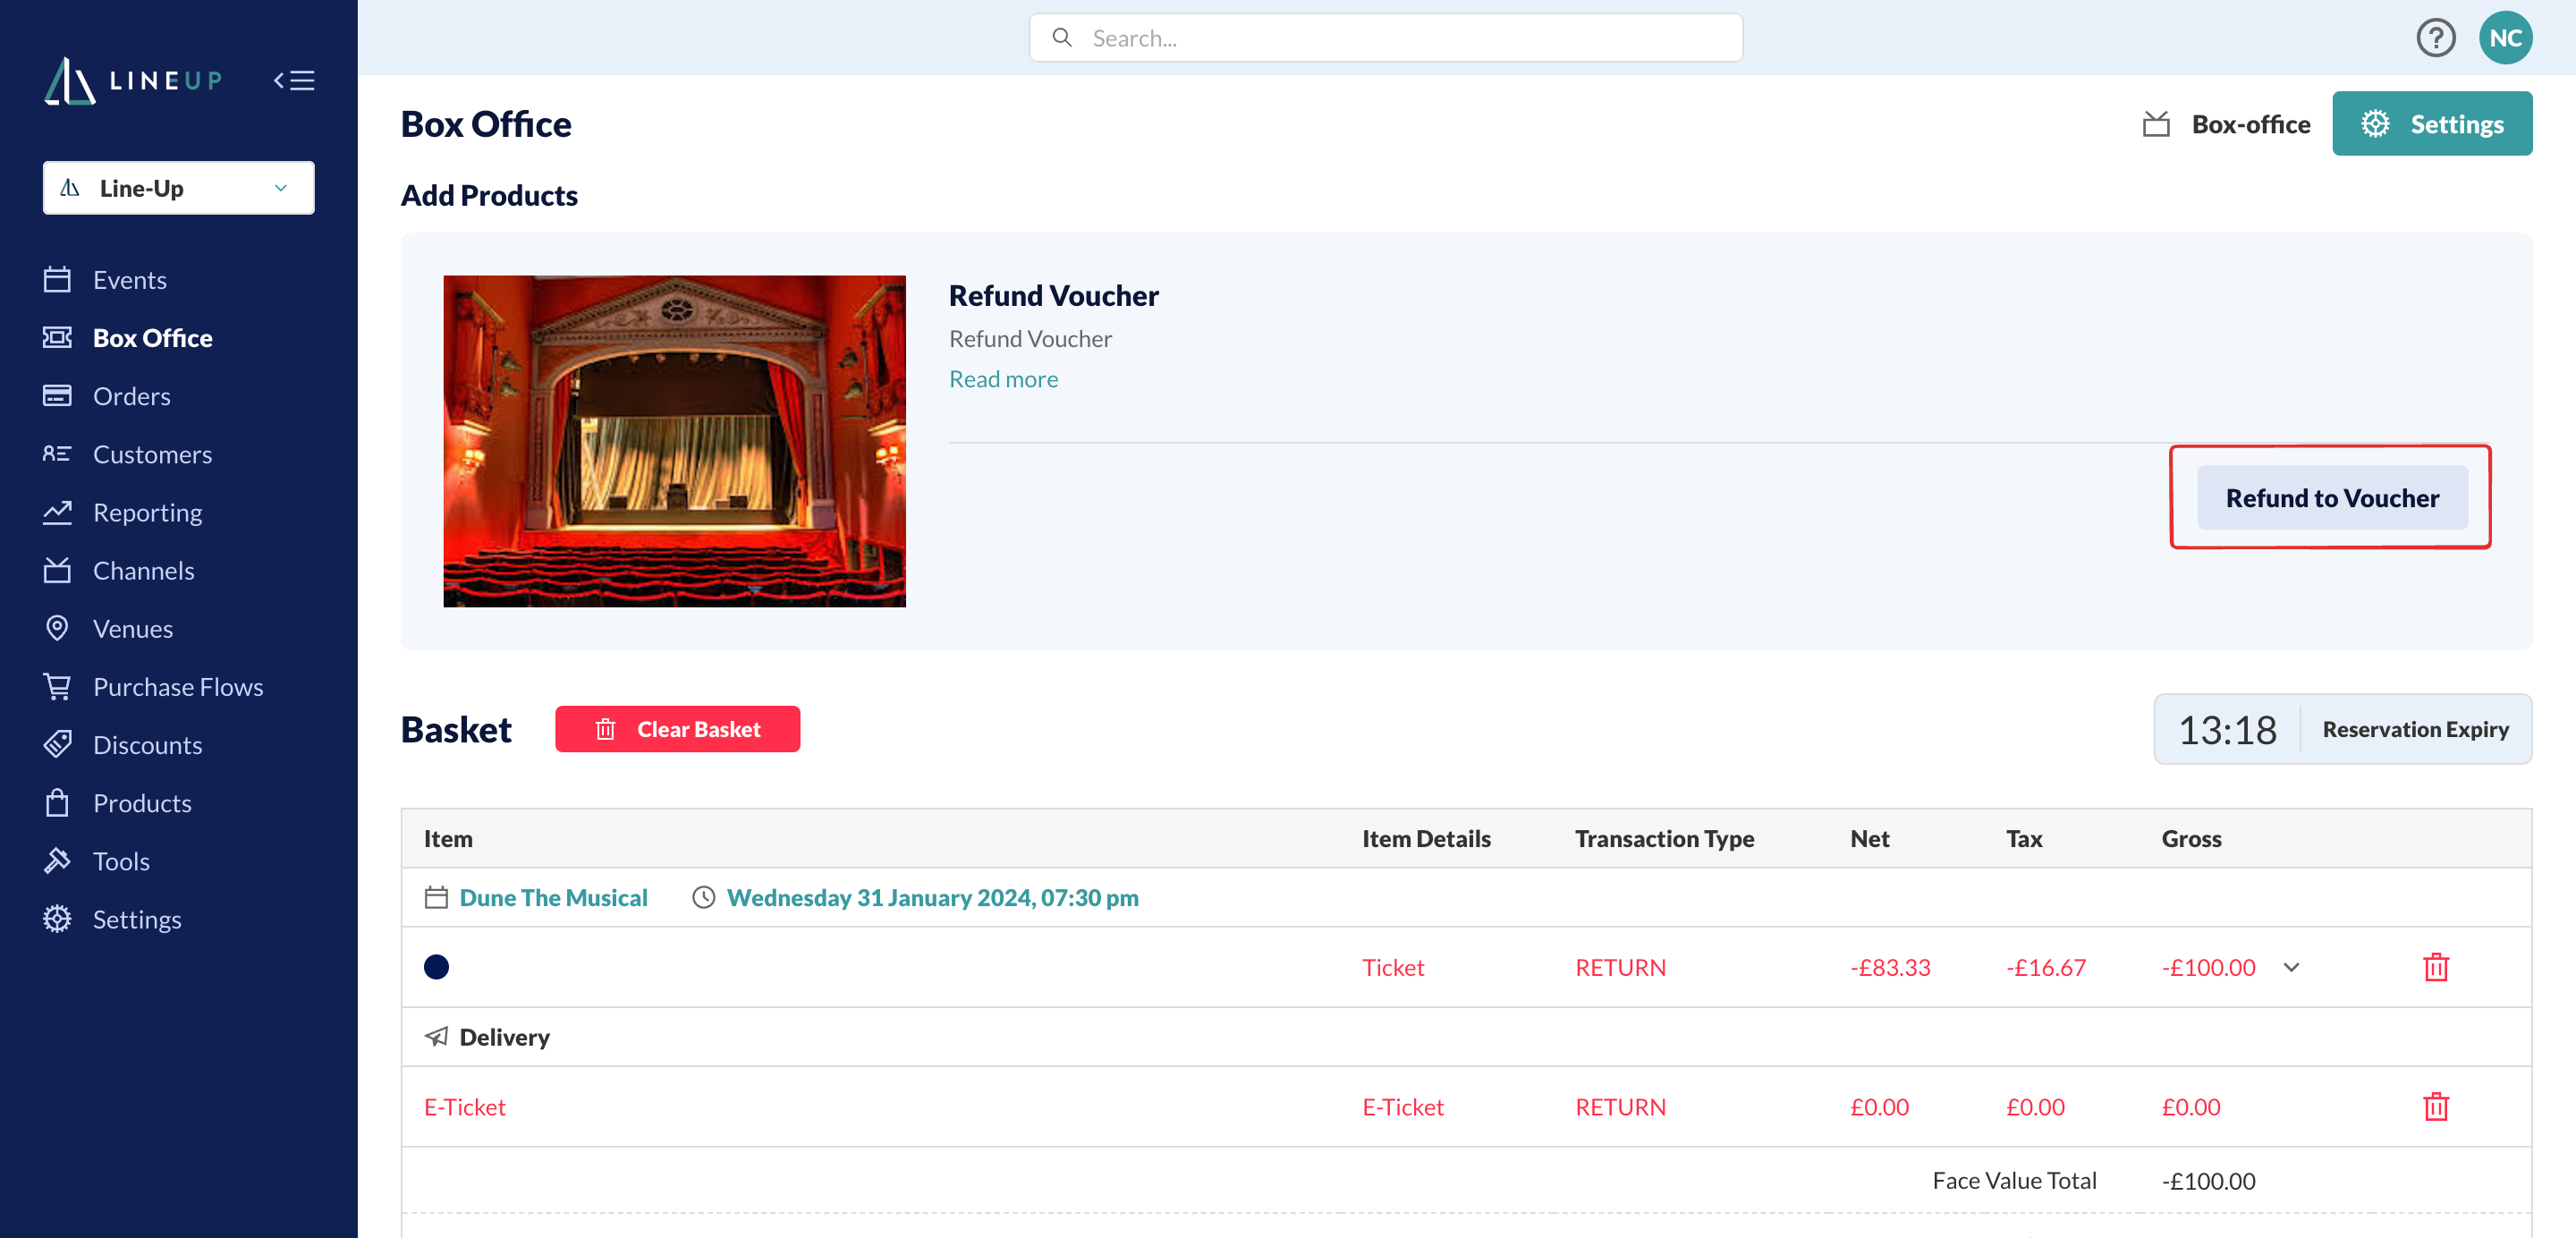Click the -£16.67 tax value
Screen dimensions: 2576x1238
pyautogui.click(x=2045, y=966)
